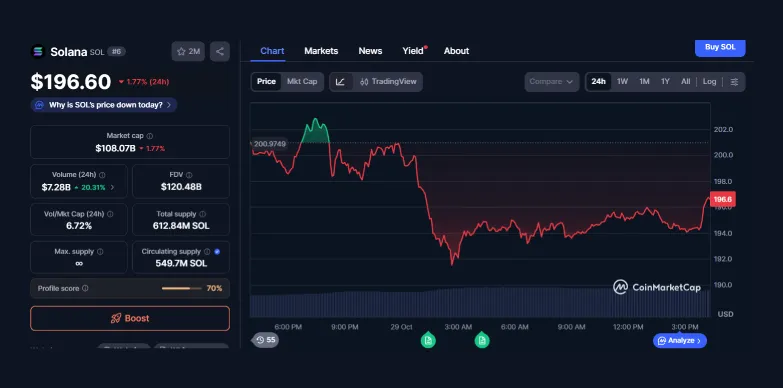Screen dimensions: 783x388
Task: Expand Volume (24h) details chevron
Action: pos(112,187)
